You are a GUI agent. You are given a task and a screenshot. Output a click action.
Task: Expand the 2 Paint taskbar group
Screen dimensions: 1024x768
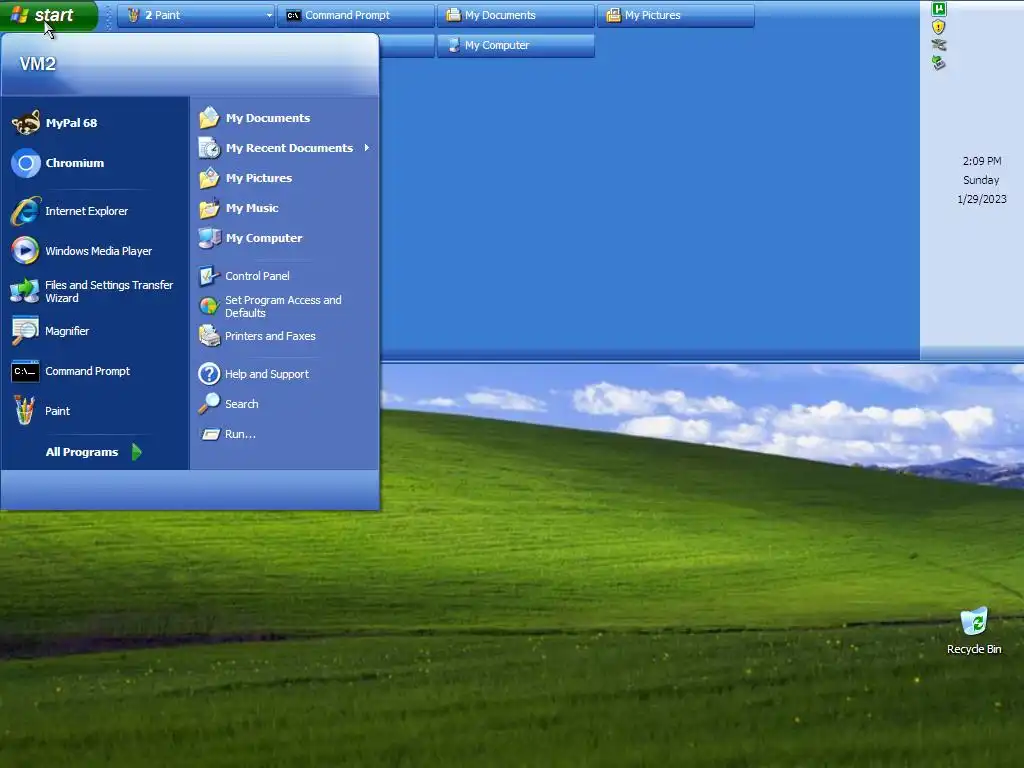195,15
